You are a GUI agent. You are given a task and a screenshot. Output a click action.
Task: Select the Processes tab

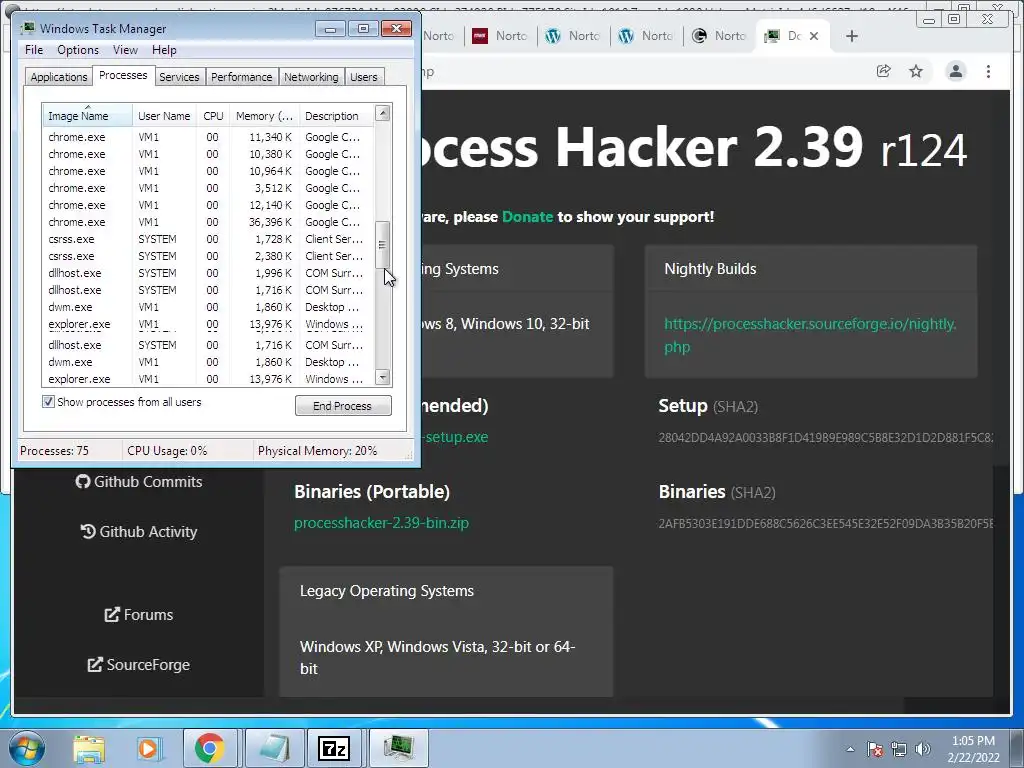123,75
